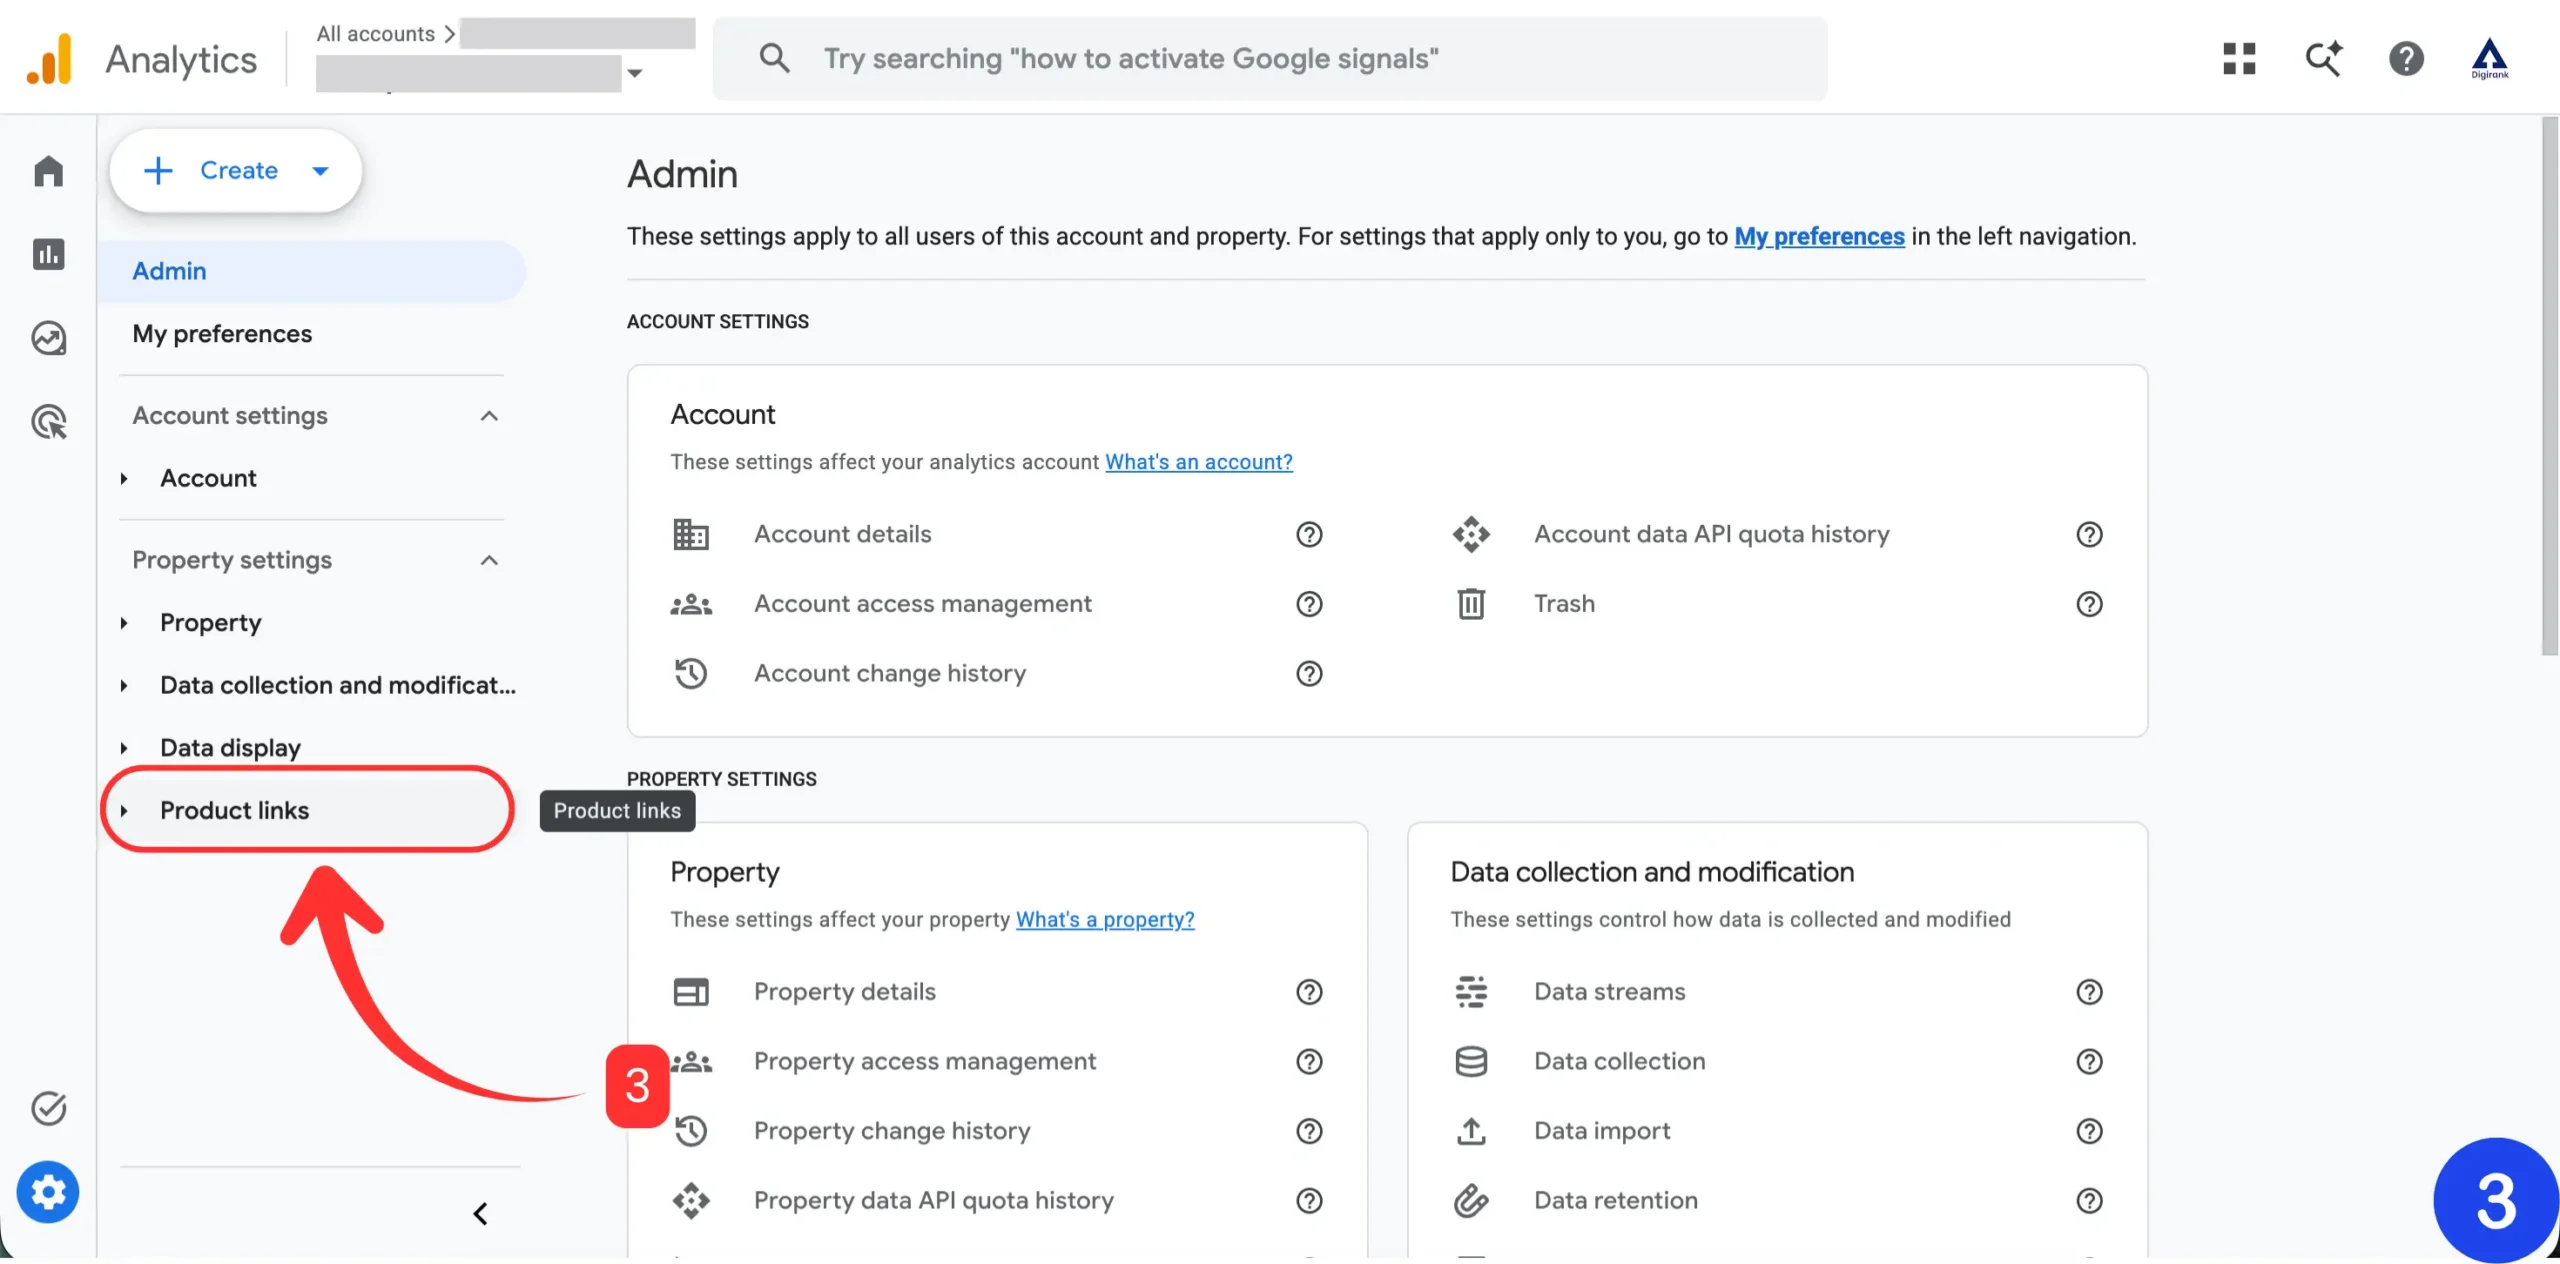
Task: Click the Google Analytics logo
Action: pyautogui.click(x=49, y=59)
